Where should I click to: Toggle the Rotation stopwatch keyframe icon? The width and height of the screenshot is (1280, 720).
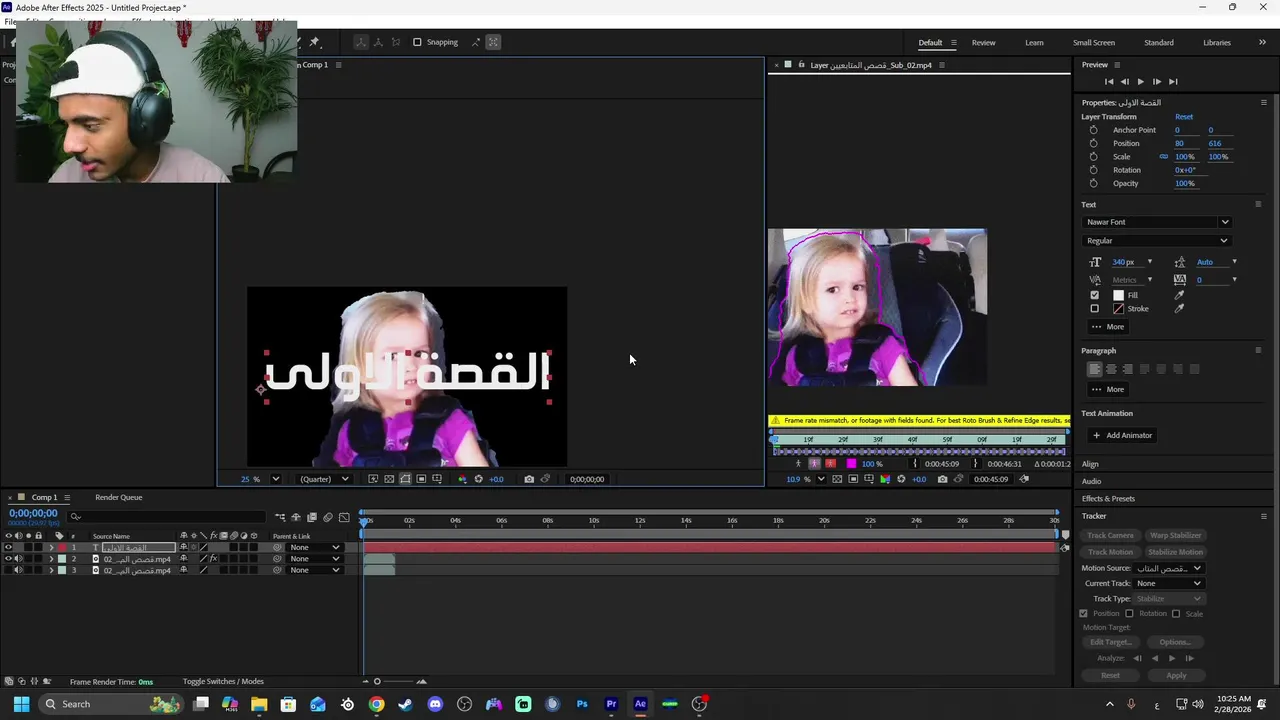point(1093,170)
